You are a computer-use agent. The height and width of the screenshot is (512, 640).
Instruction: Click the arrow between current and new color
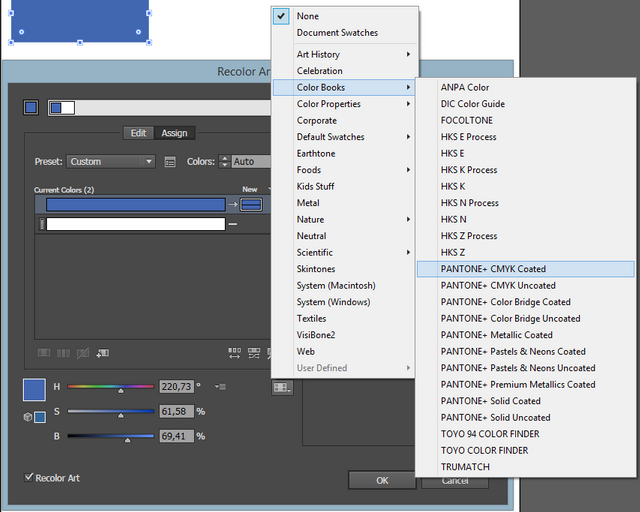coord(233,204)
